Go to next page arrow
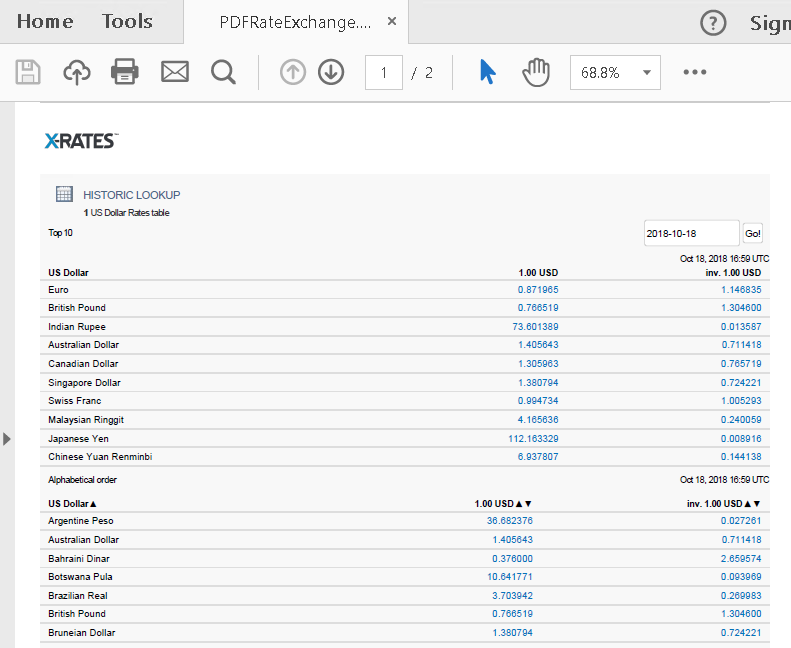 (331, 72)
